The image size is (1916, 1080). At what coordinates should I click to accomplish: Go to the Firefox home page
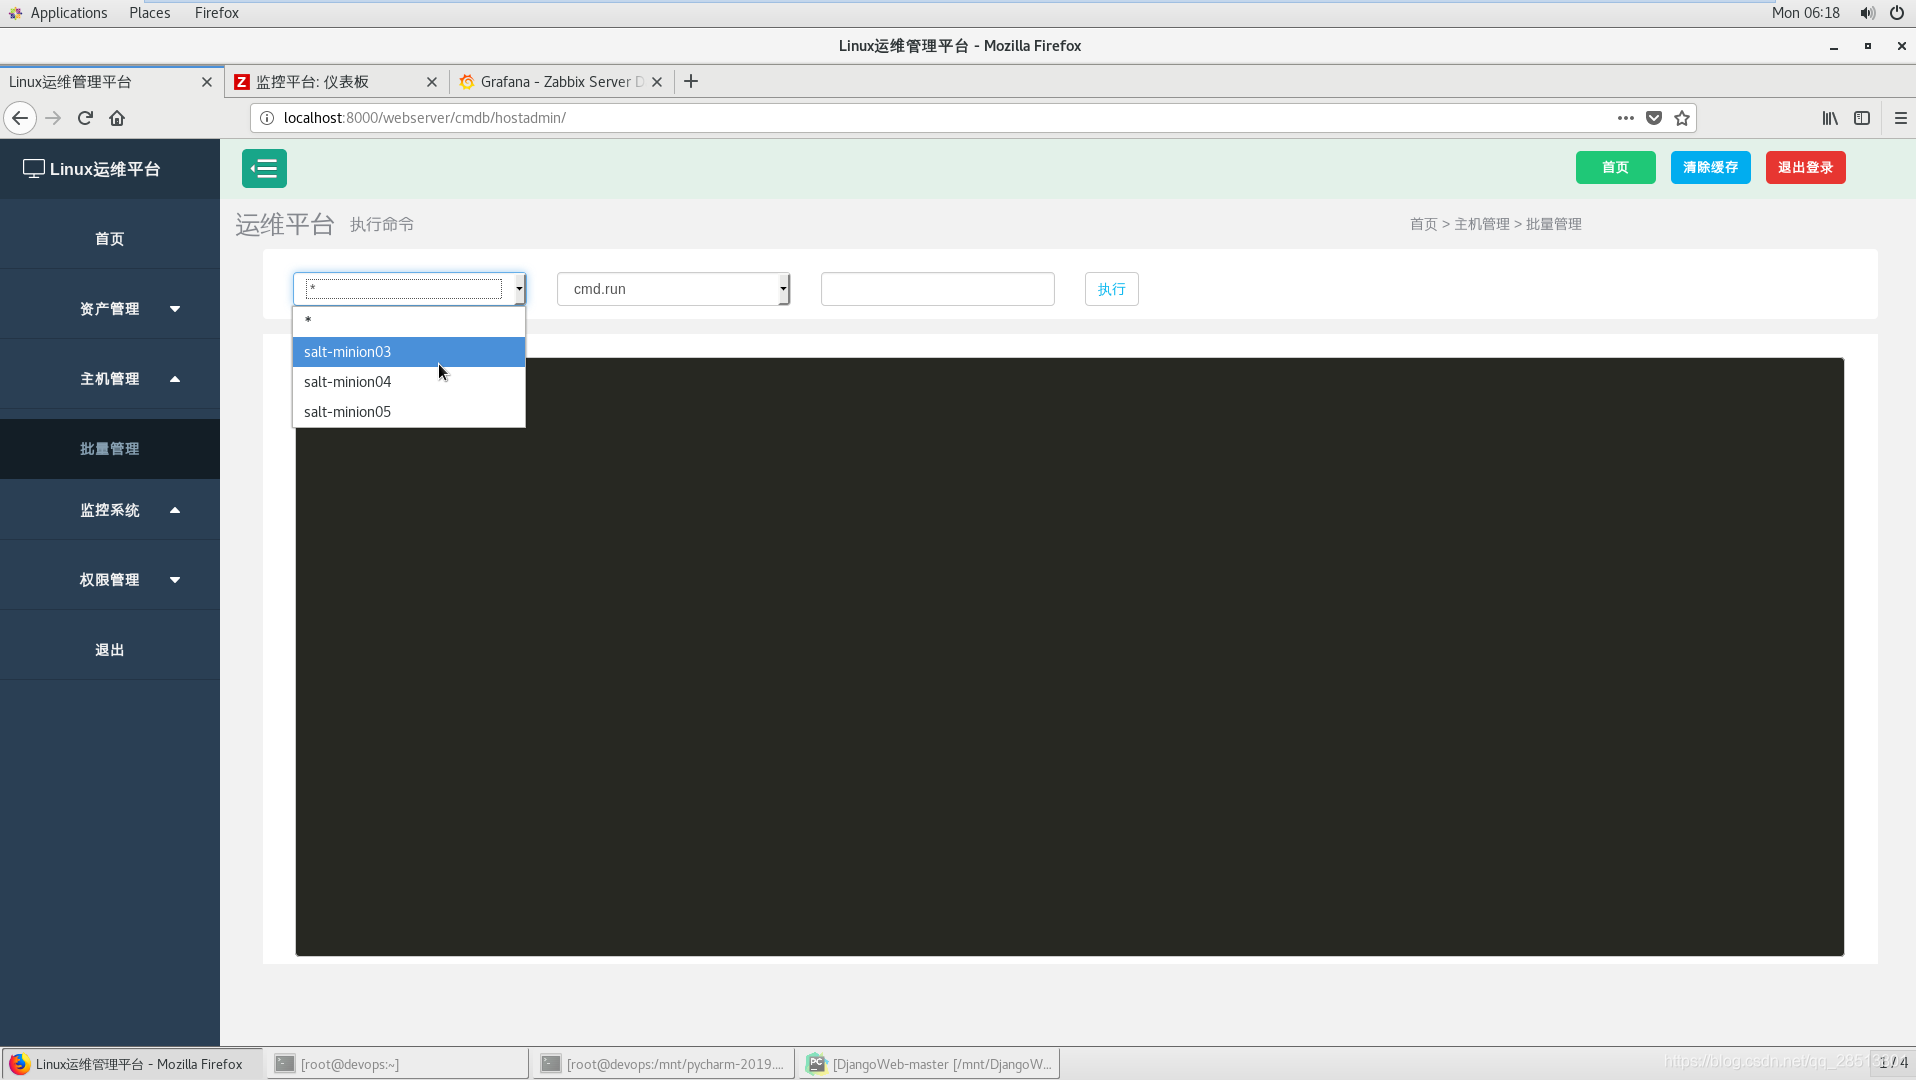click(117, 118)
